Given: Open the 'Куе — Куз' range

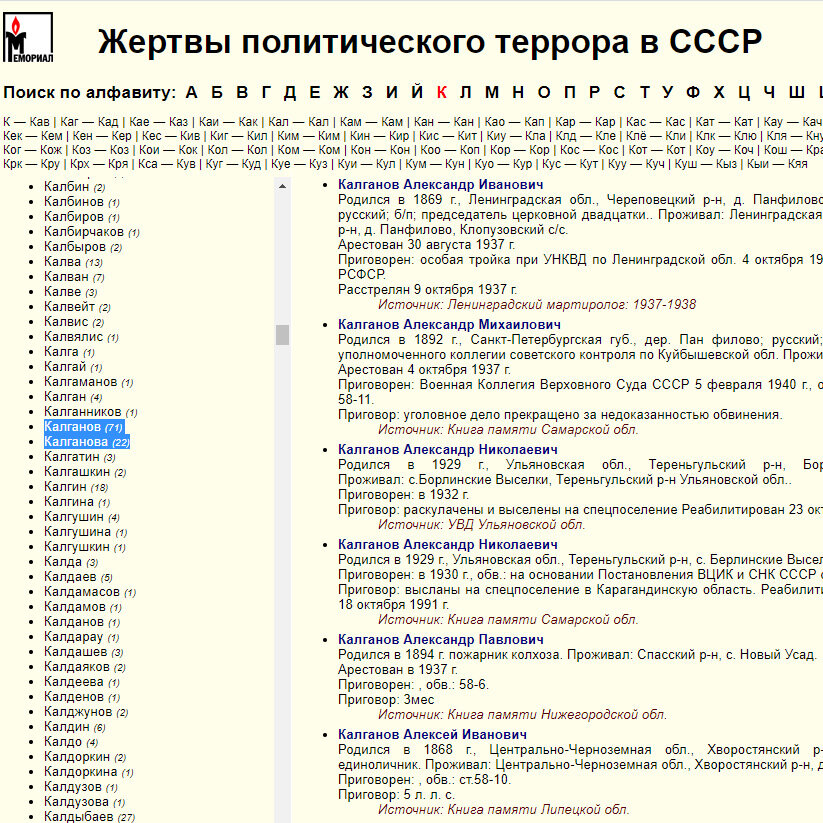Looking at the screenshot, I should point(299,164).
